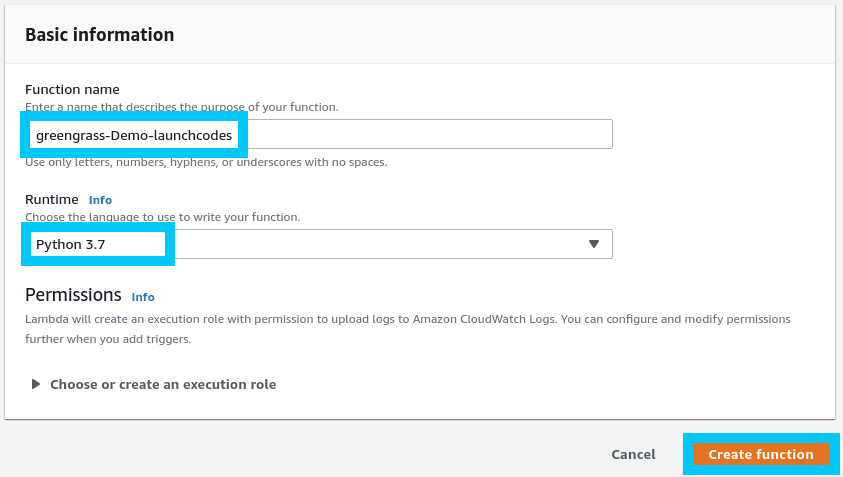Click the runtime dropdown arrow icon
Image resolution: width=843 pixels, height=477 pixels.
click(593, 244)
